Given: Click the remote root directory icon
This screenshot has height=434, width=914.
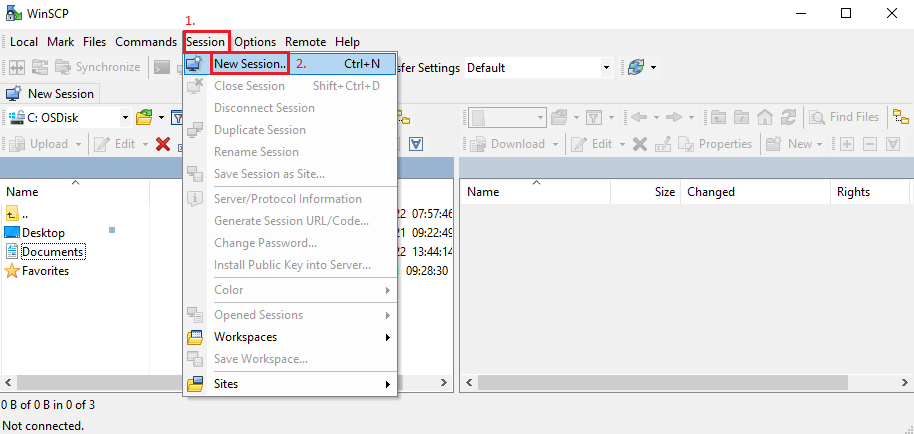Looking at the screenshot, I should click(741, 118).
